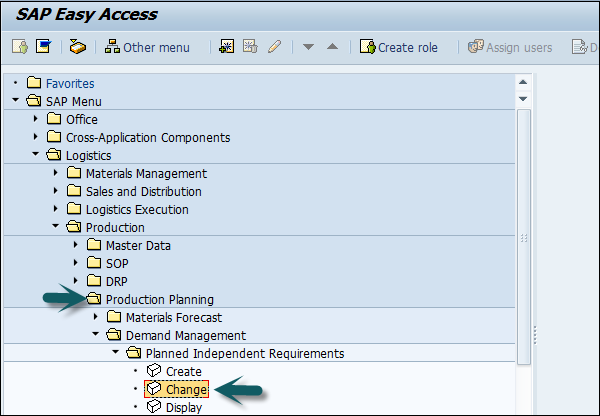Select the Favorites folder
Screen dimensions: 600x416
(x=69, y=84)
